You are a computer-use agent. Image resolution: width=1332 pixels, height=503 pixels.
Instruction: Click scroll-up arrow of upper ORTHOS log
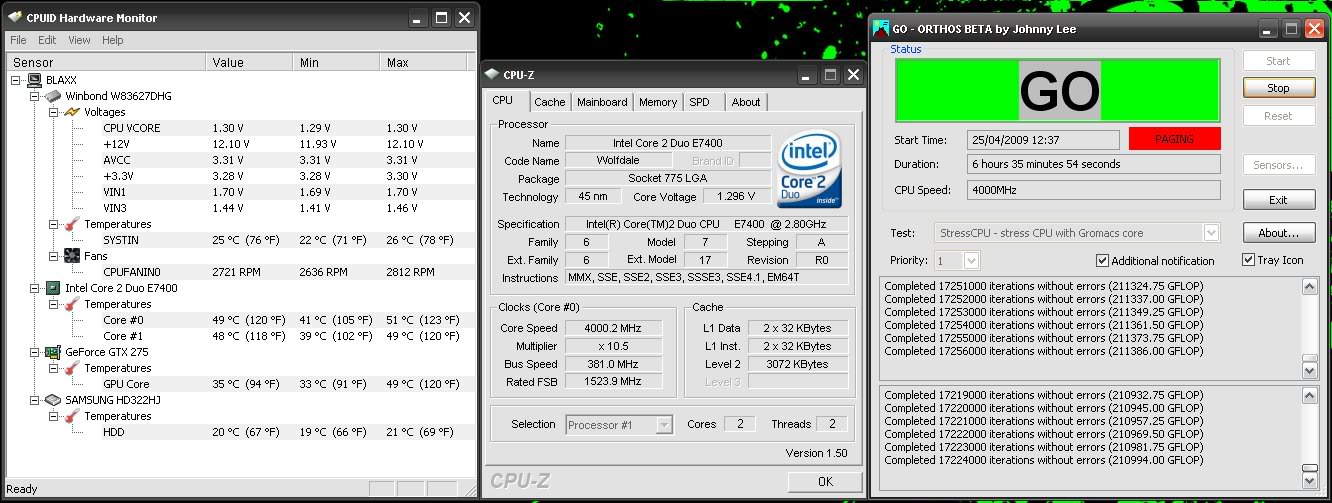click(x=1309, y=287)
